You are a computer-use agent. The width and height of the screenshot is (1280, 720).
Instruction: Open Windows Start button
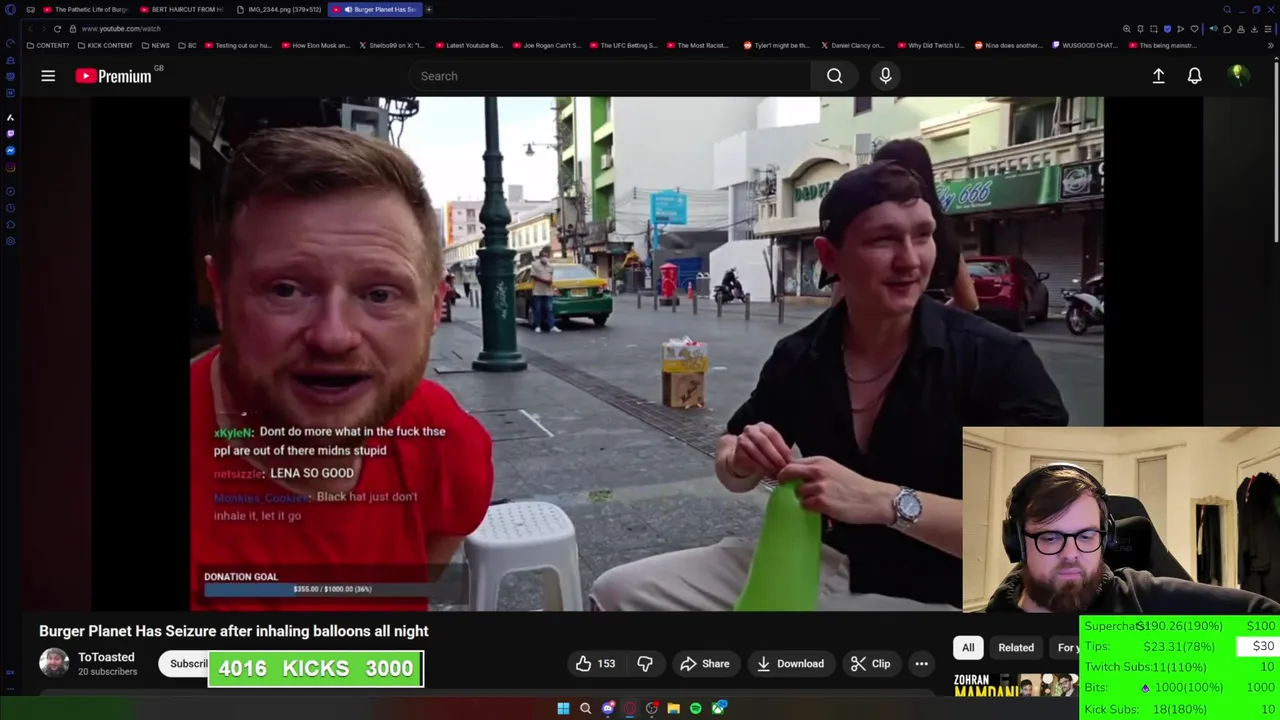pyautogui.click(x=563, y=709)
